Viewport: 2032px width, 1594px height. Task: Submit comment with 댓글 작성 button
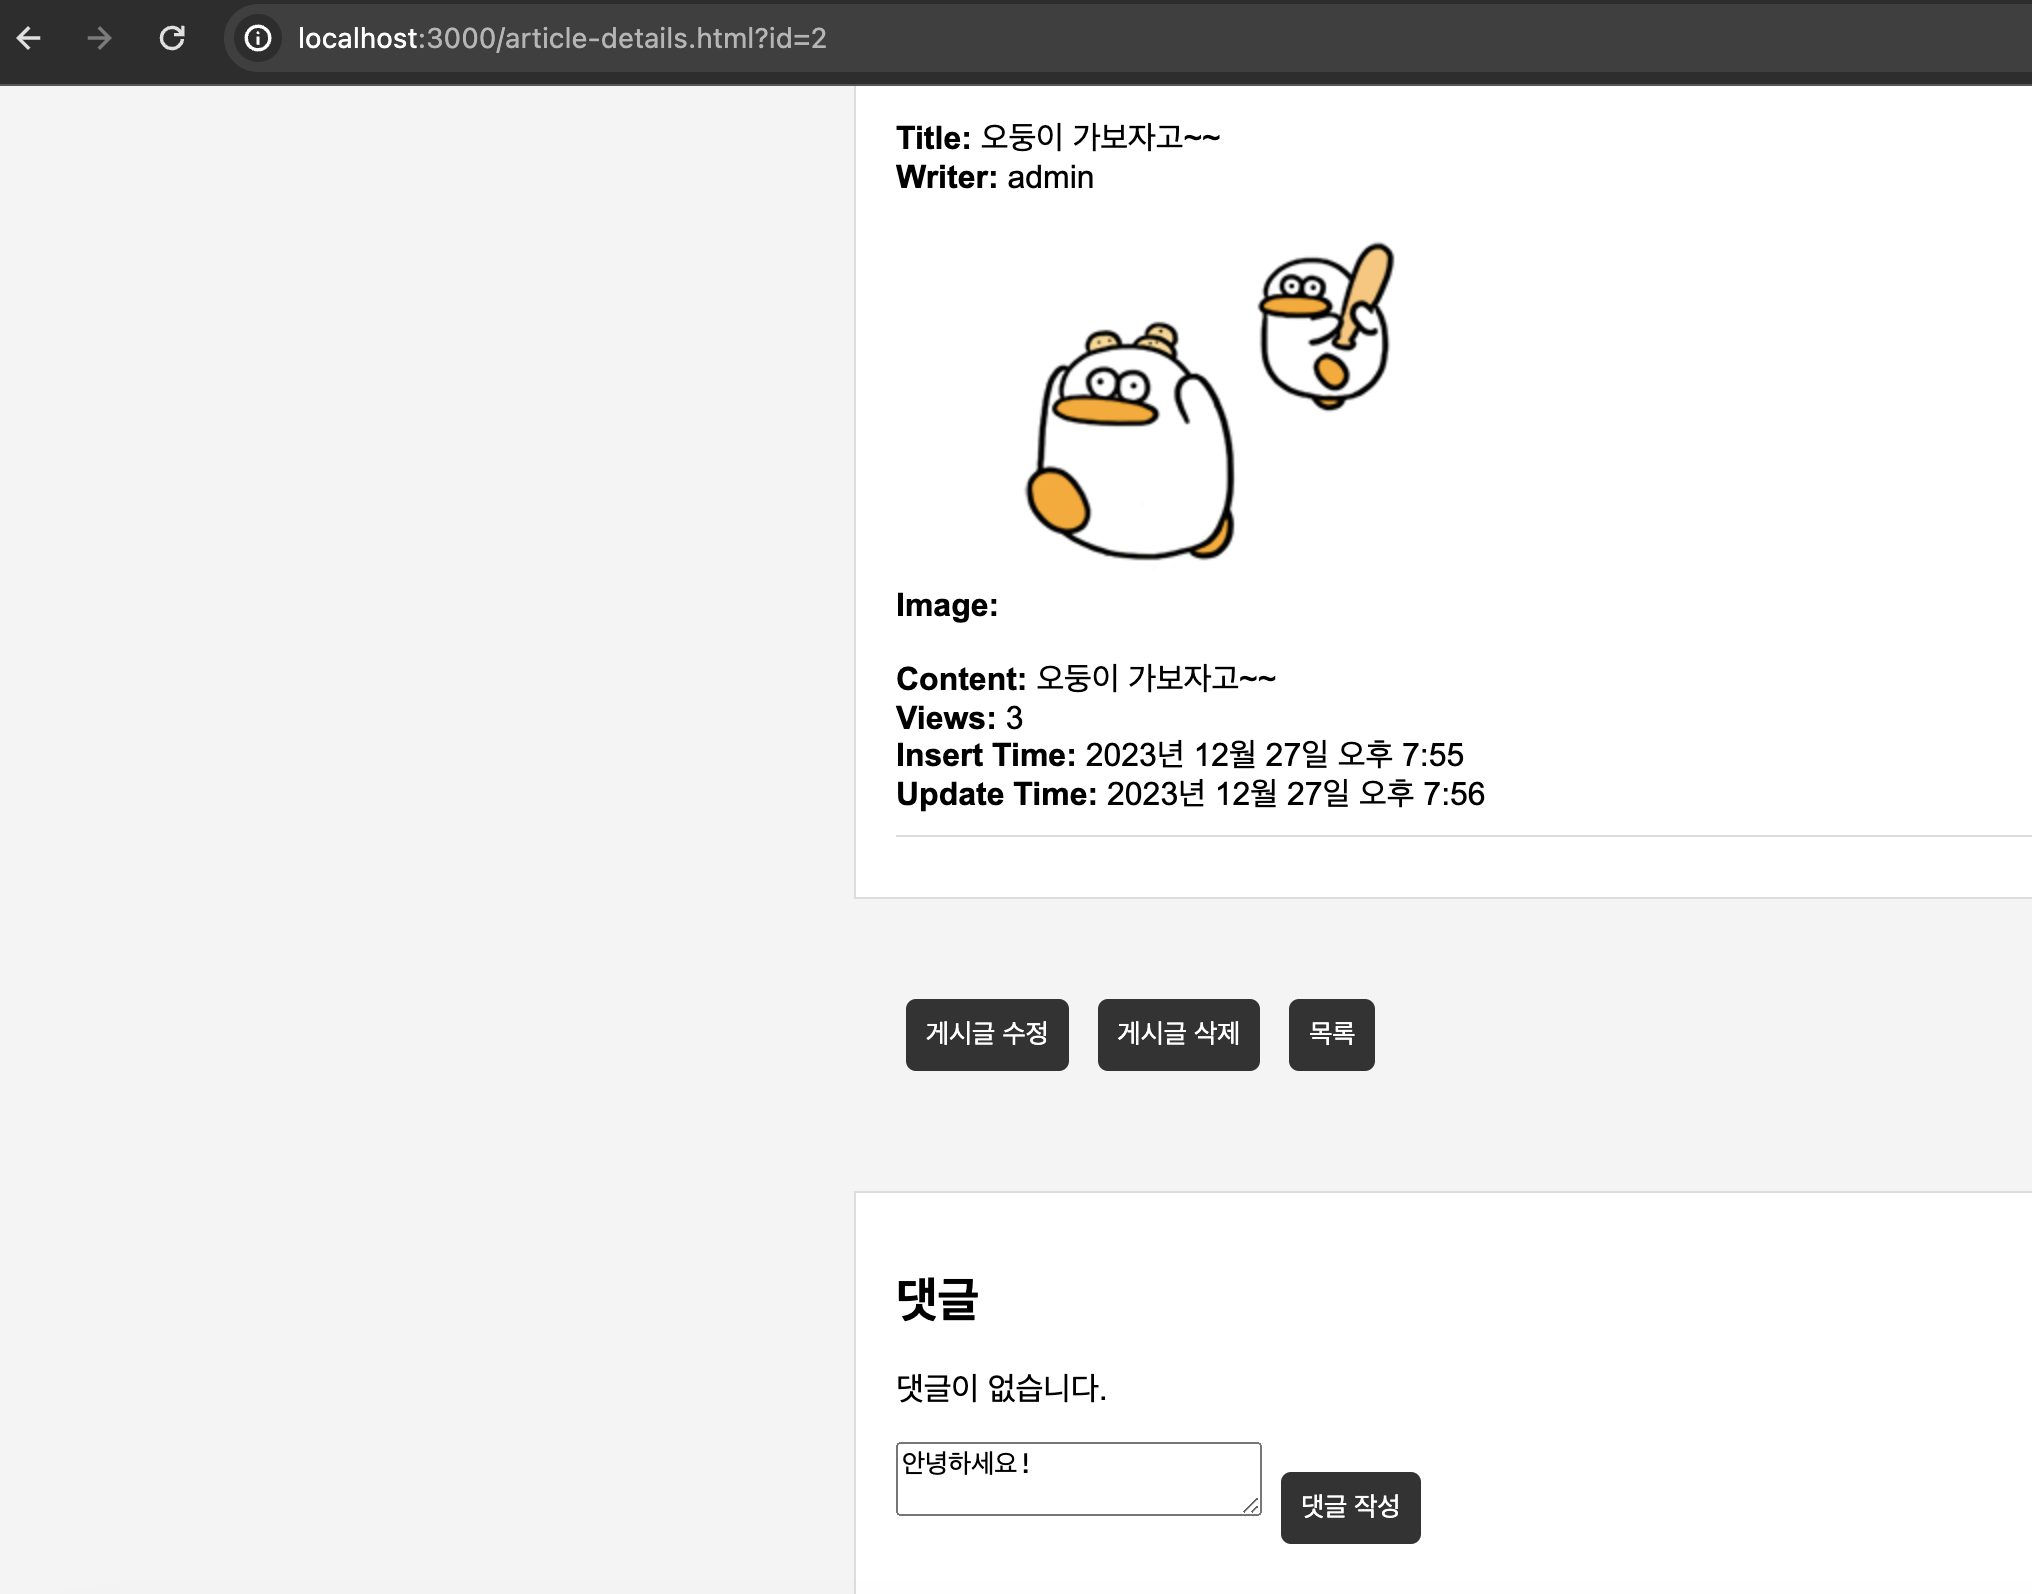(1350, 1507)
